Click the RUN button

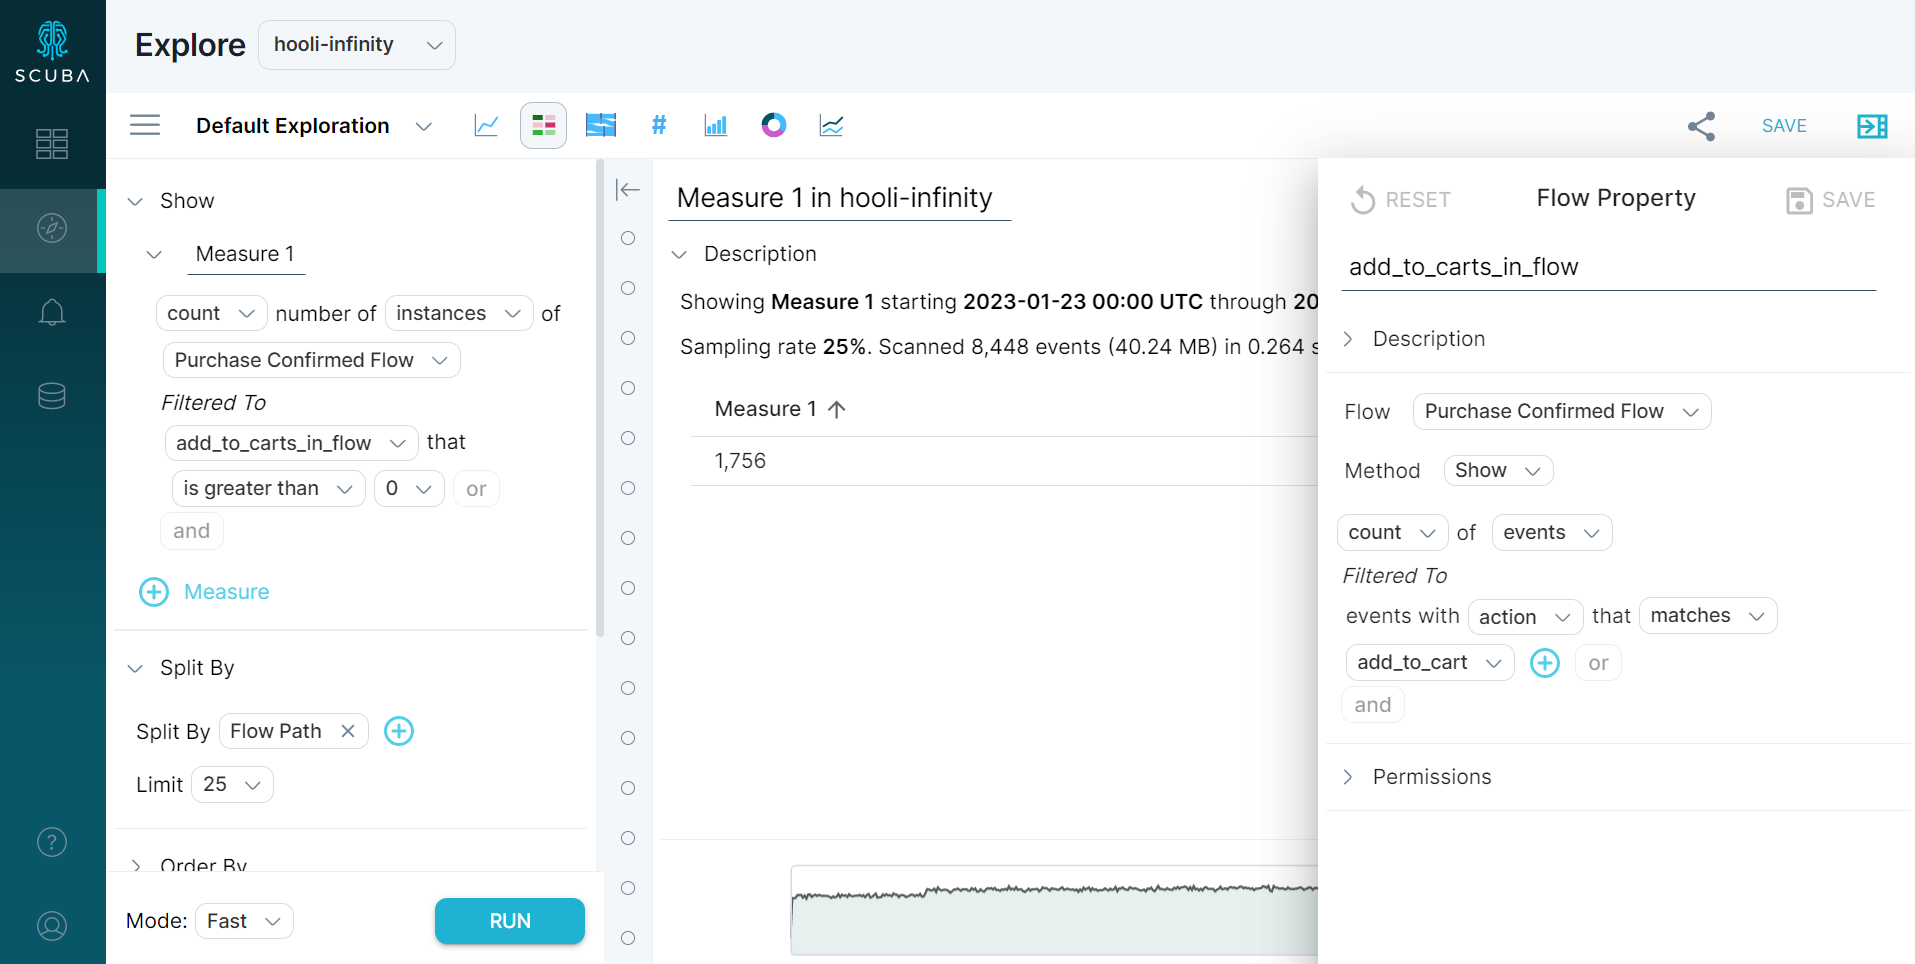pos(510,921)
